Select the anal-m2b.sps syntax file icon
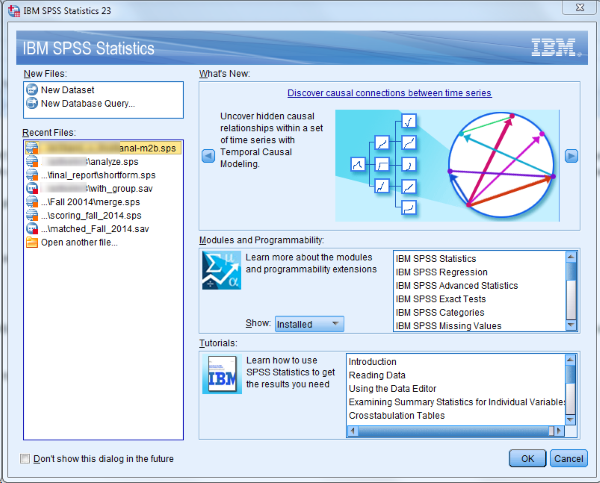This screenshot has width=600, height=483. (x=32, y=148)
